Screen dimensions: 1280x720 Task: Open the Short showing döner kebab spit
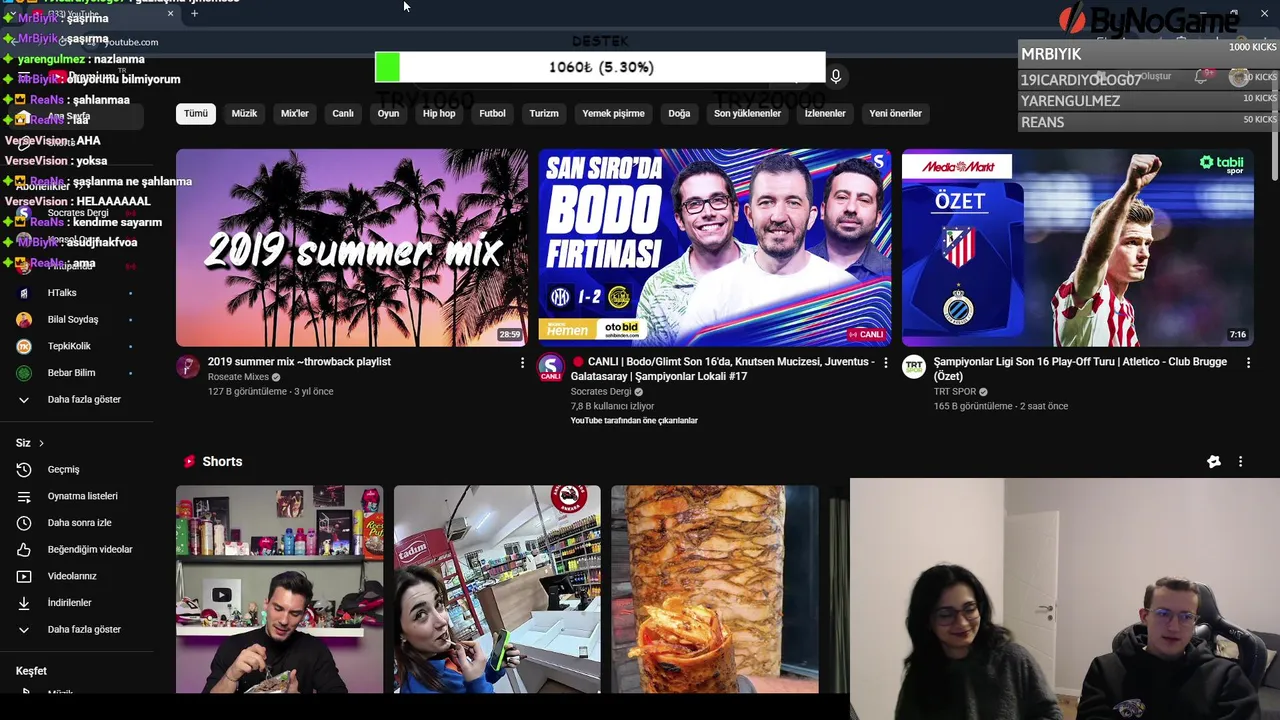[x=715, y=590]
